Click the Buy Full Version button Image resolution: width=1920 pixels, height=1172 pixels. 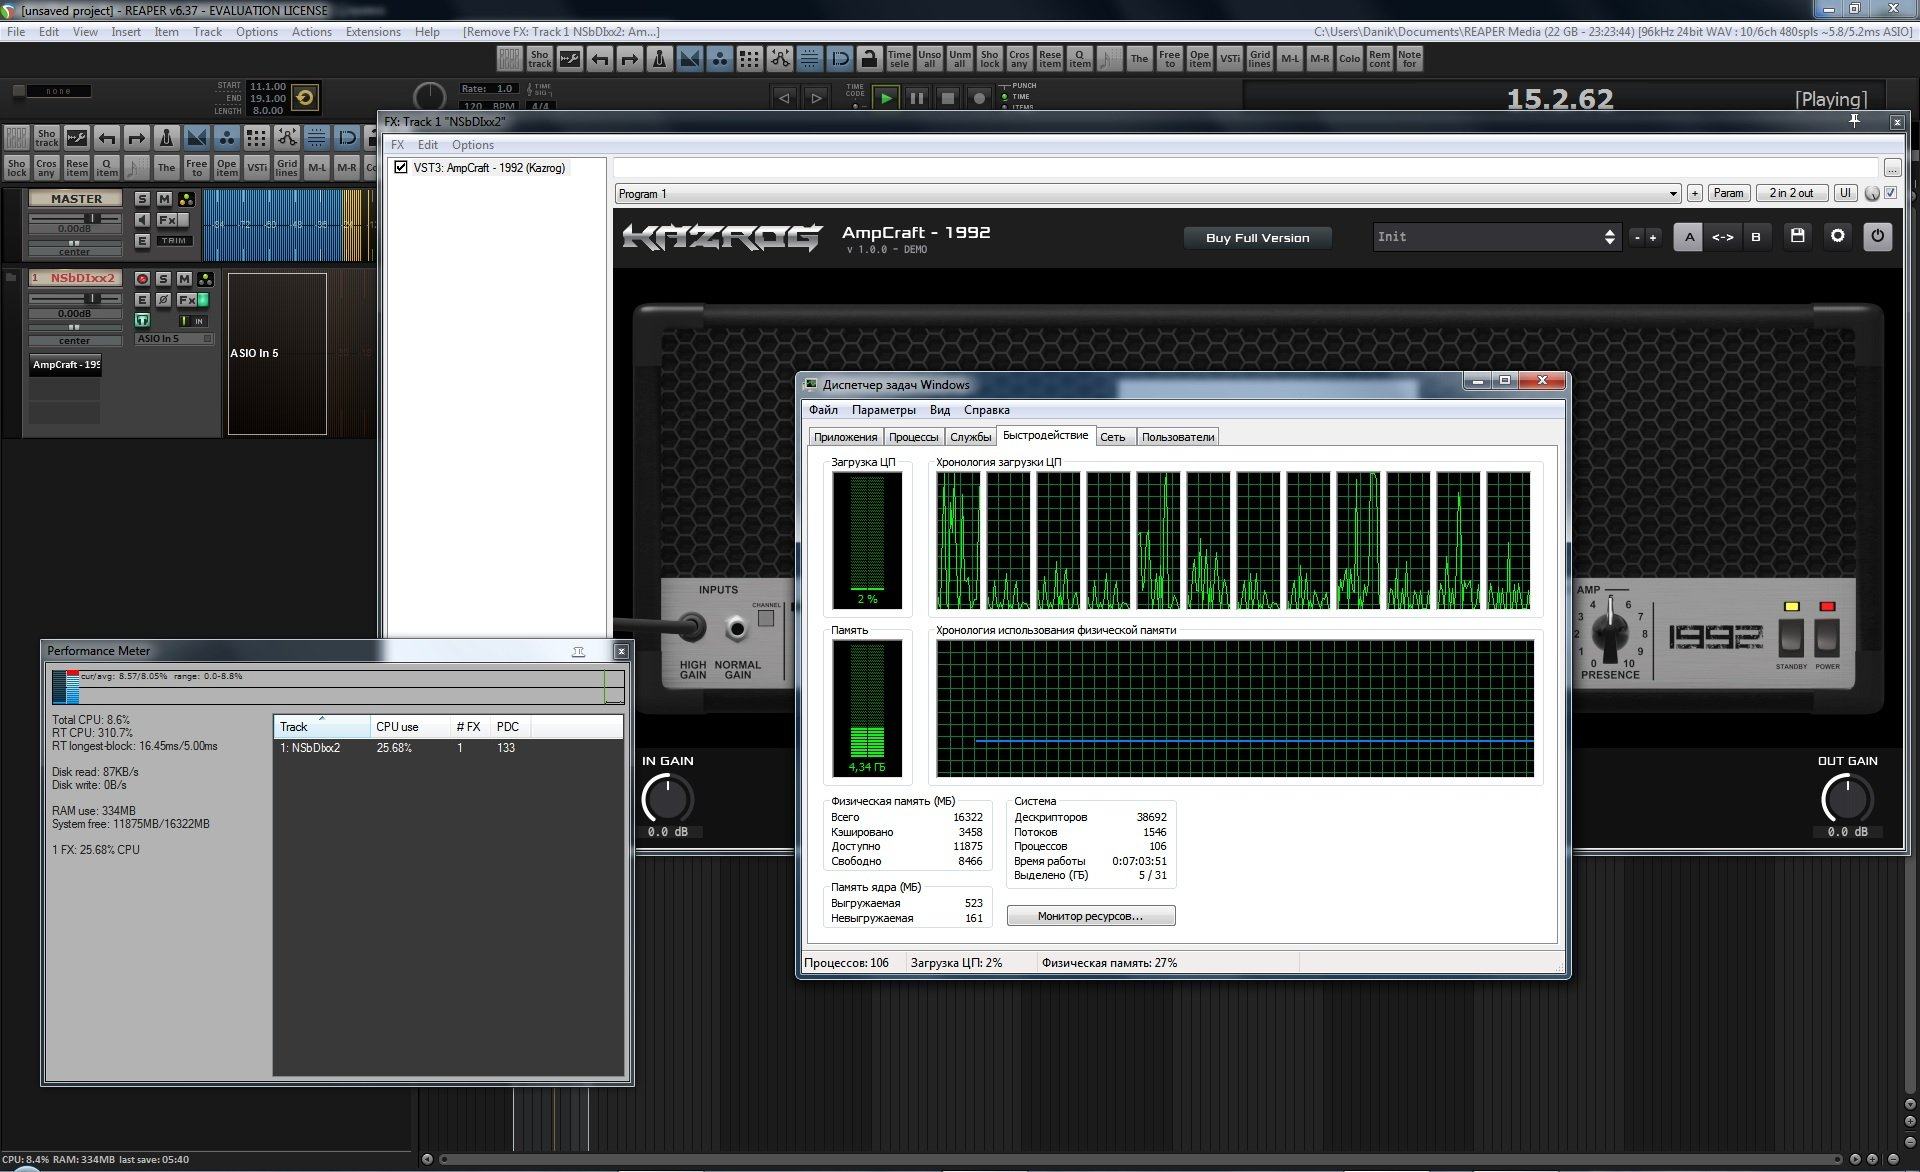coord(1257,238)
